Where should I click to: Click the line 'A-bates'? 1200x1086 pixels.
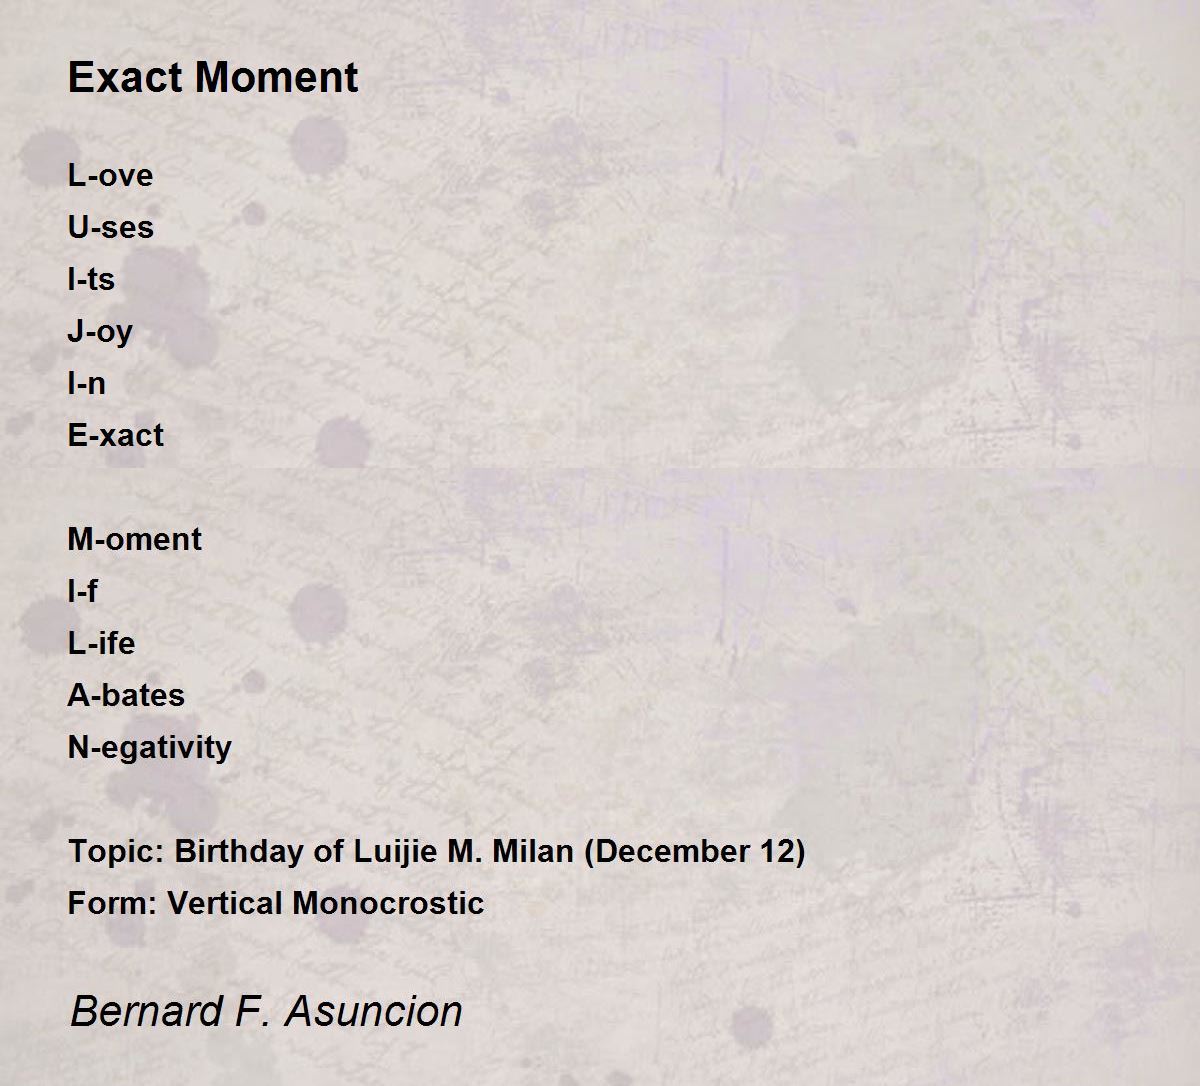click(126, 695)
